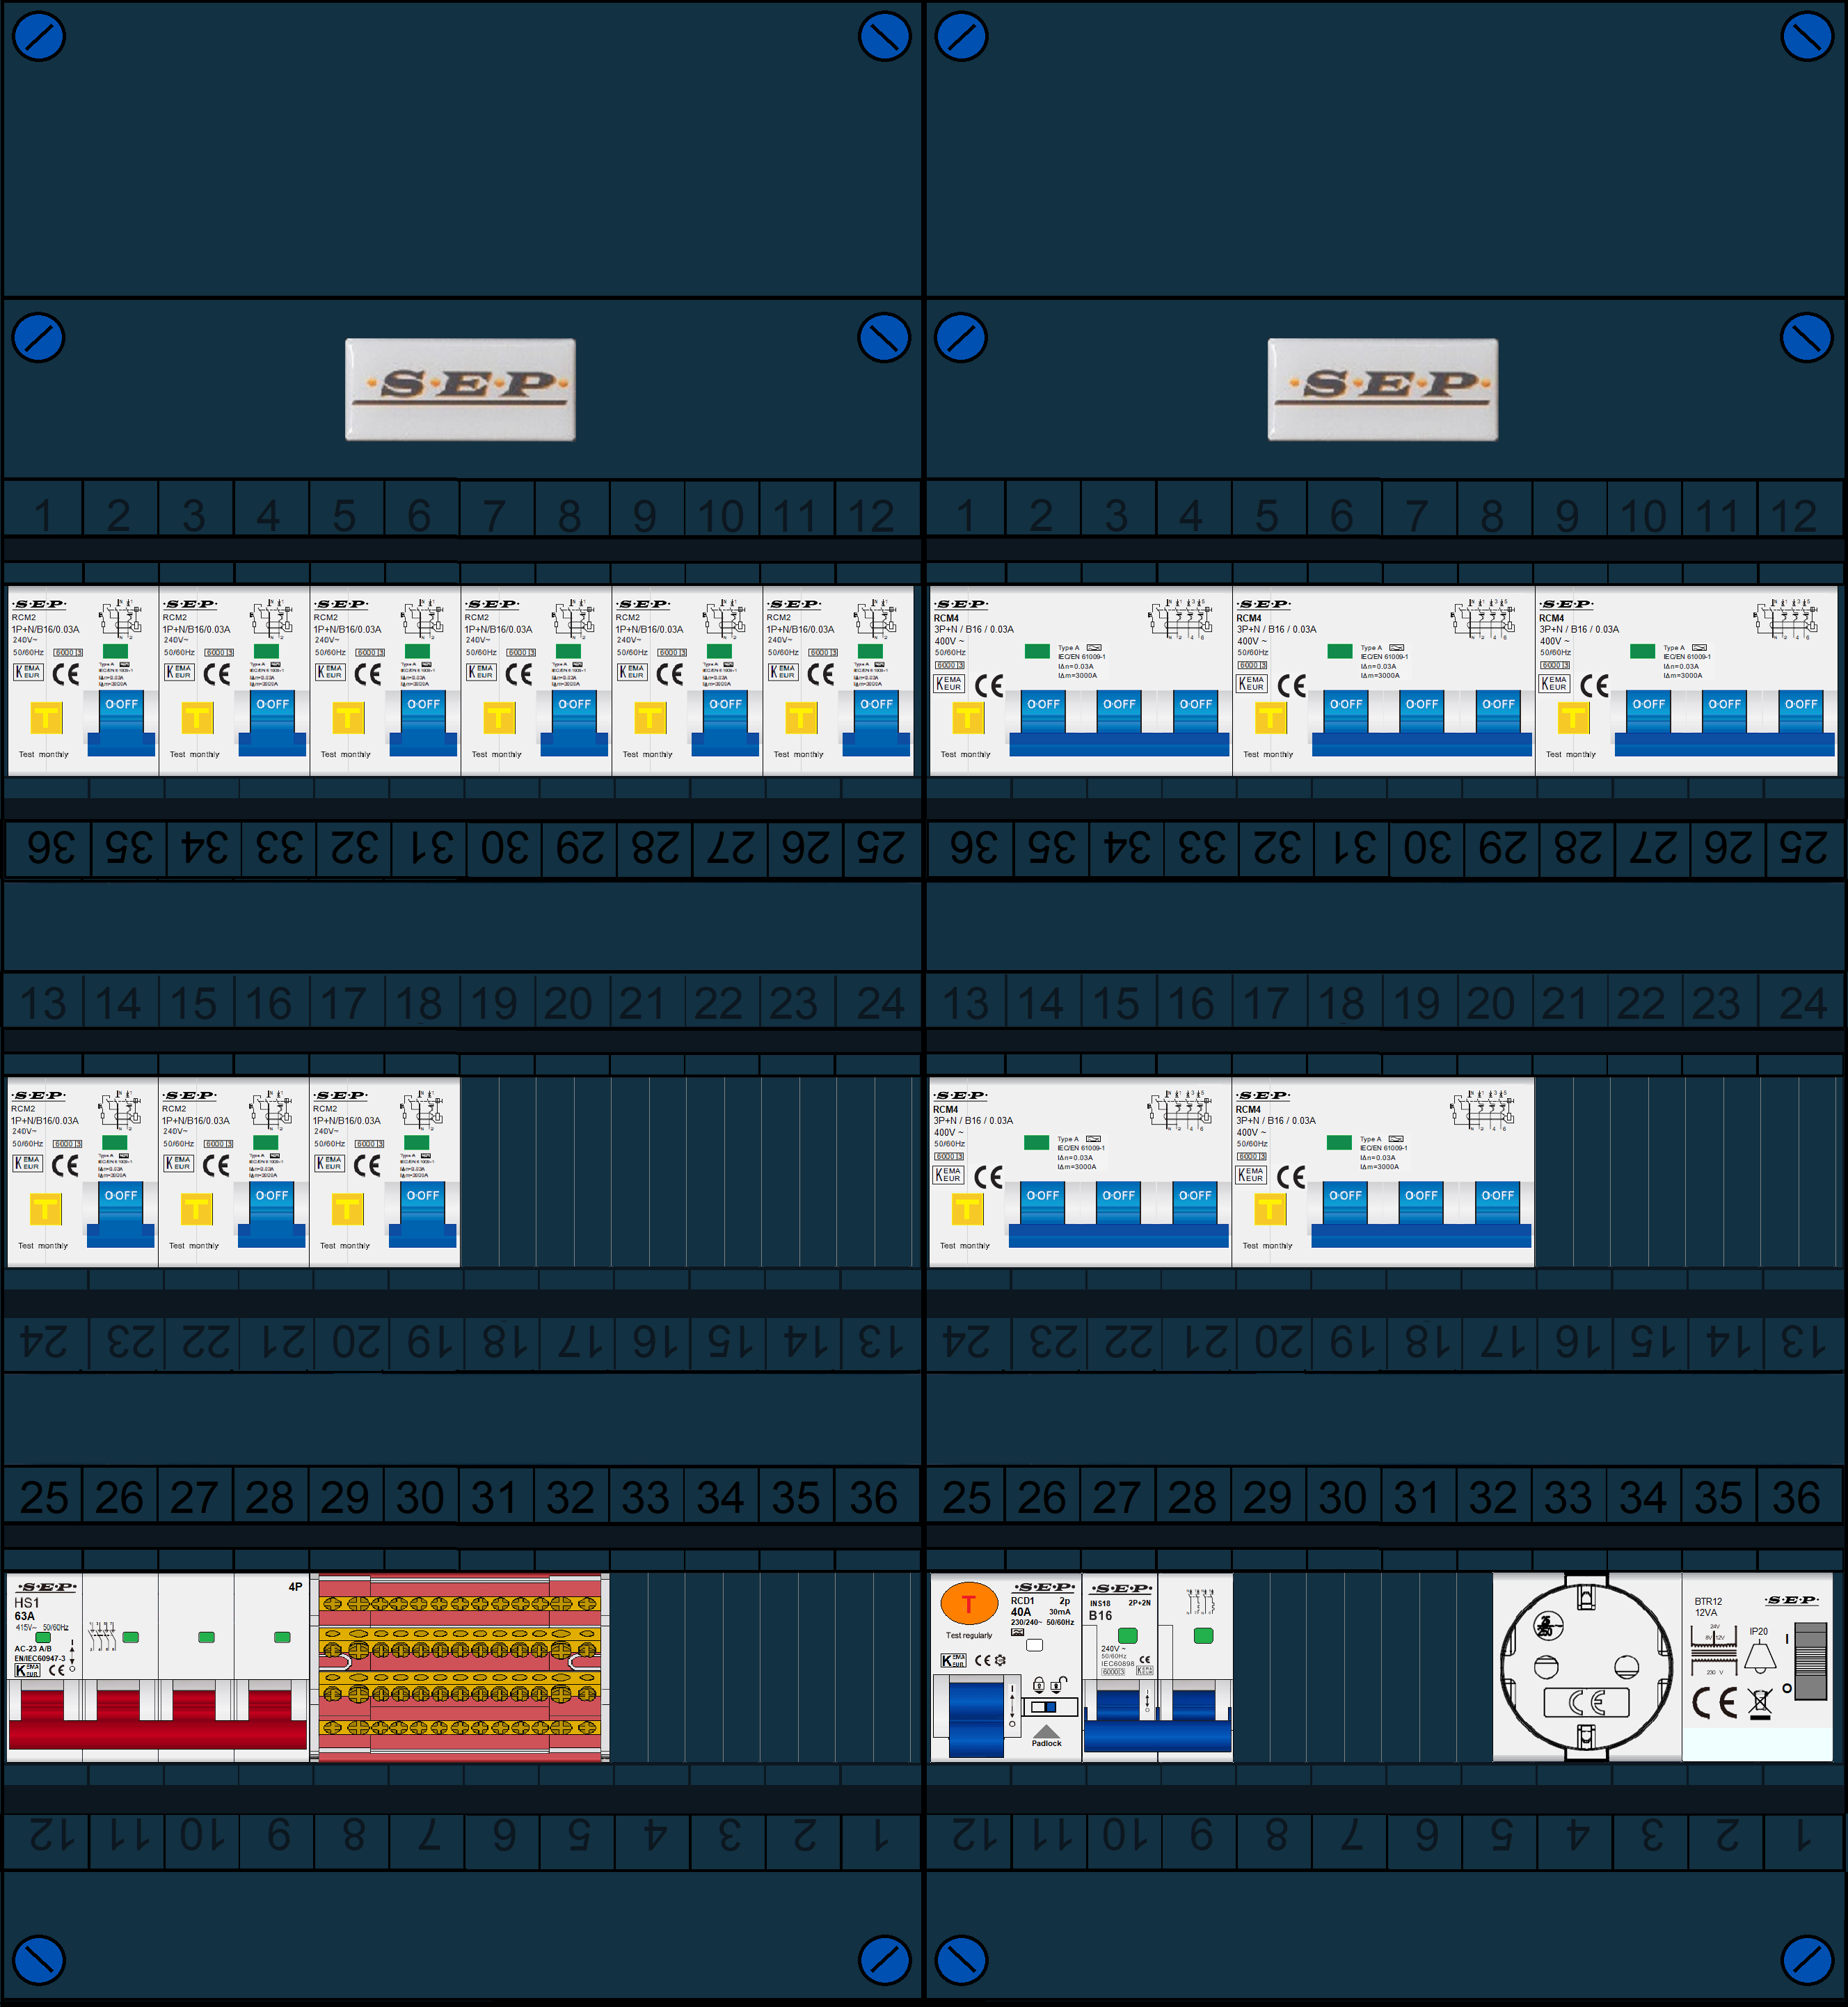
Task: Push yellow T test button on second RCM4, right panel middle row
Action: pos(1270,1209)
